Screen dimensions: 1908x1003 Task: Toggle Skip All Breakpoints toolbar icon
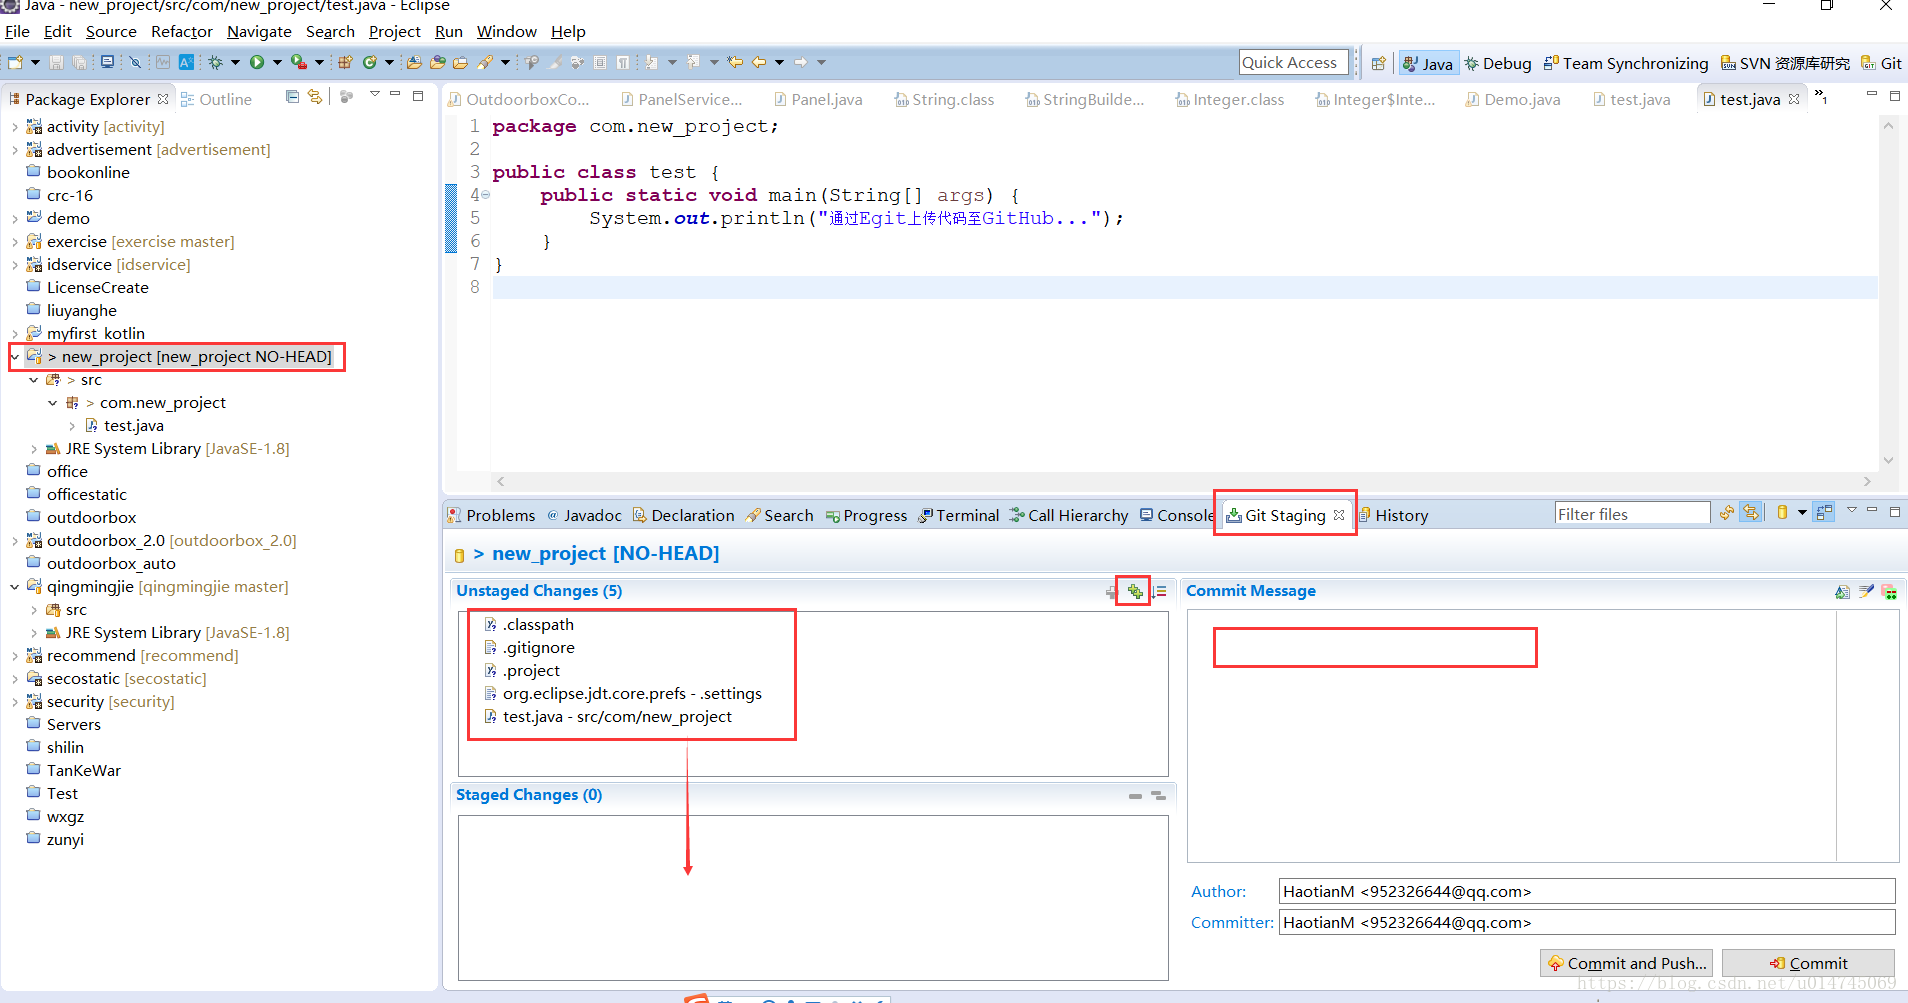(x=135, y=62)
